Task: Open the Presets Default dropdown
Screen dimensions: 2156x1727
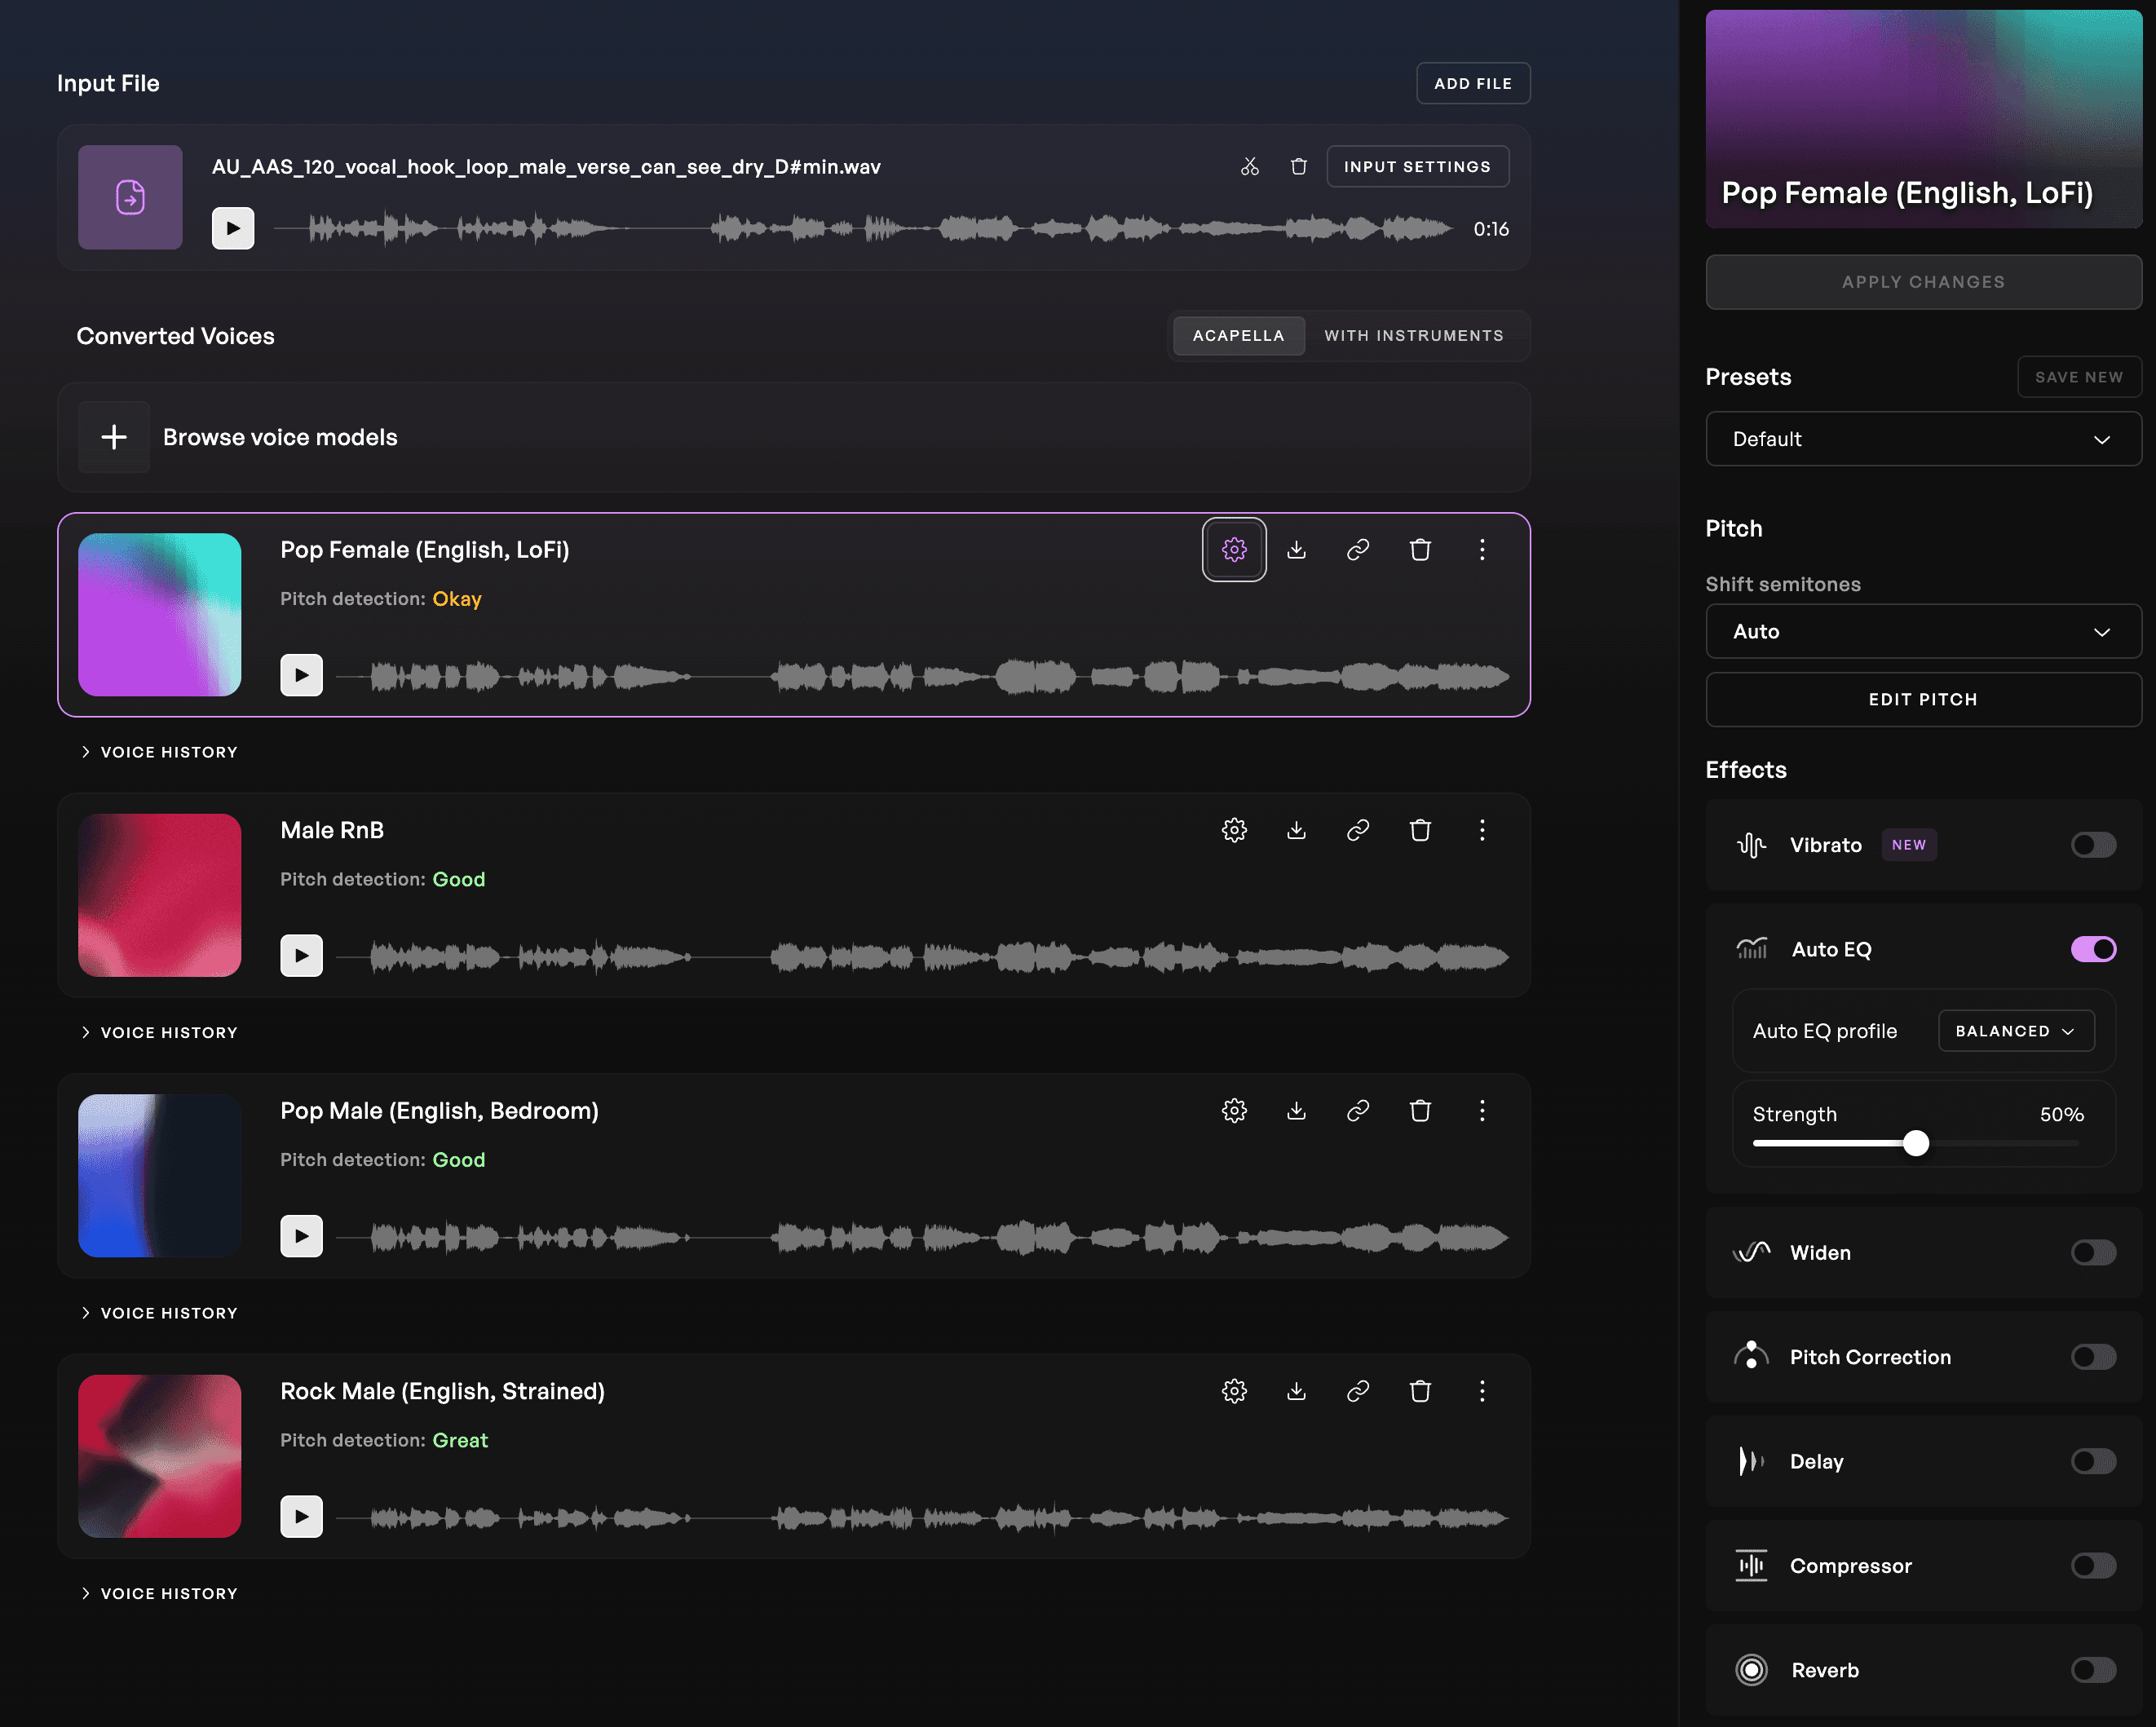Action: [x=1923, y=439]
